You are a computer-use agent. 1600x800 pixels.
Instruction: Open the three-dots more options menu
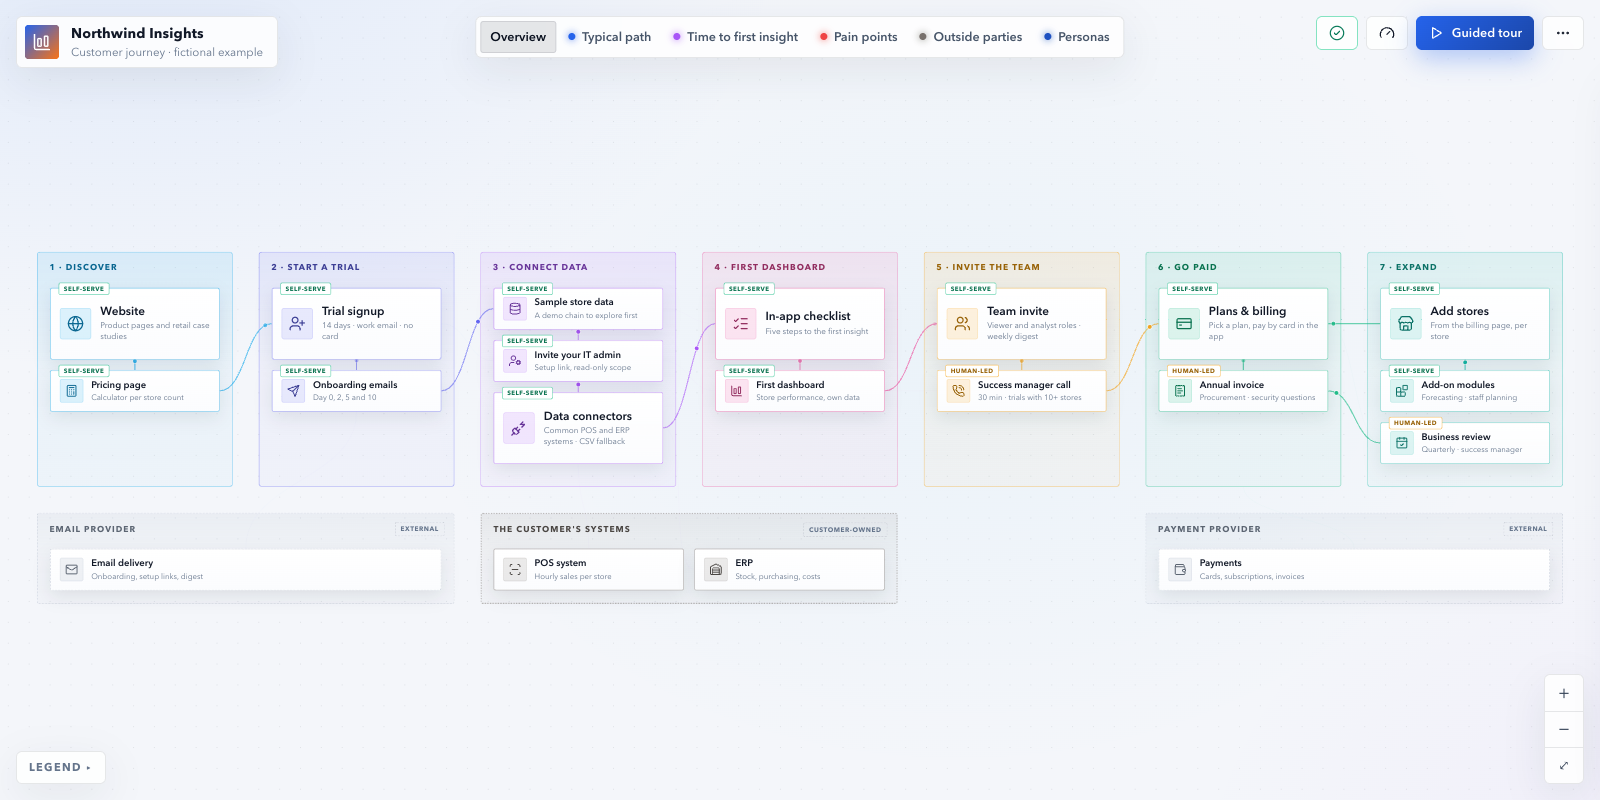point(1563,33)
